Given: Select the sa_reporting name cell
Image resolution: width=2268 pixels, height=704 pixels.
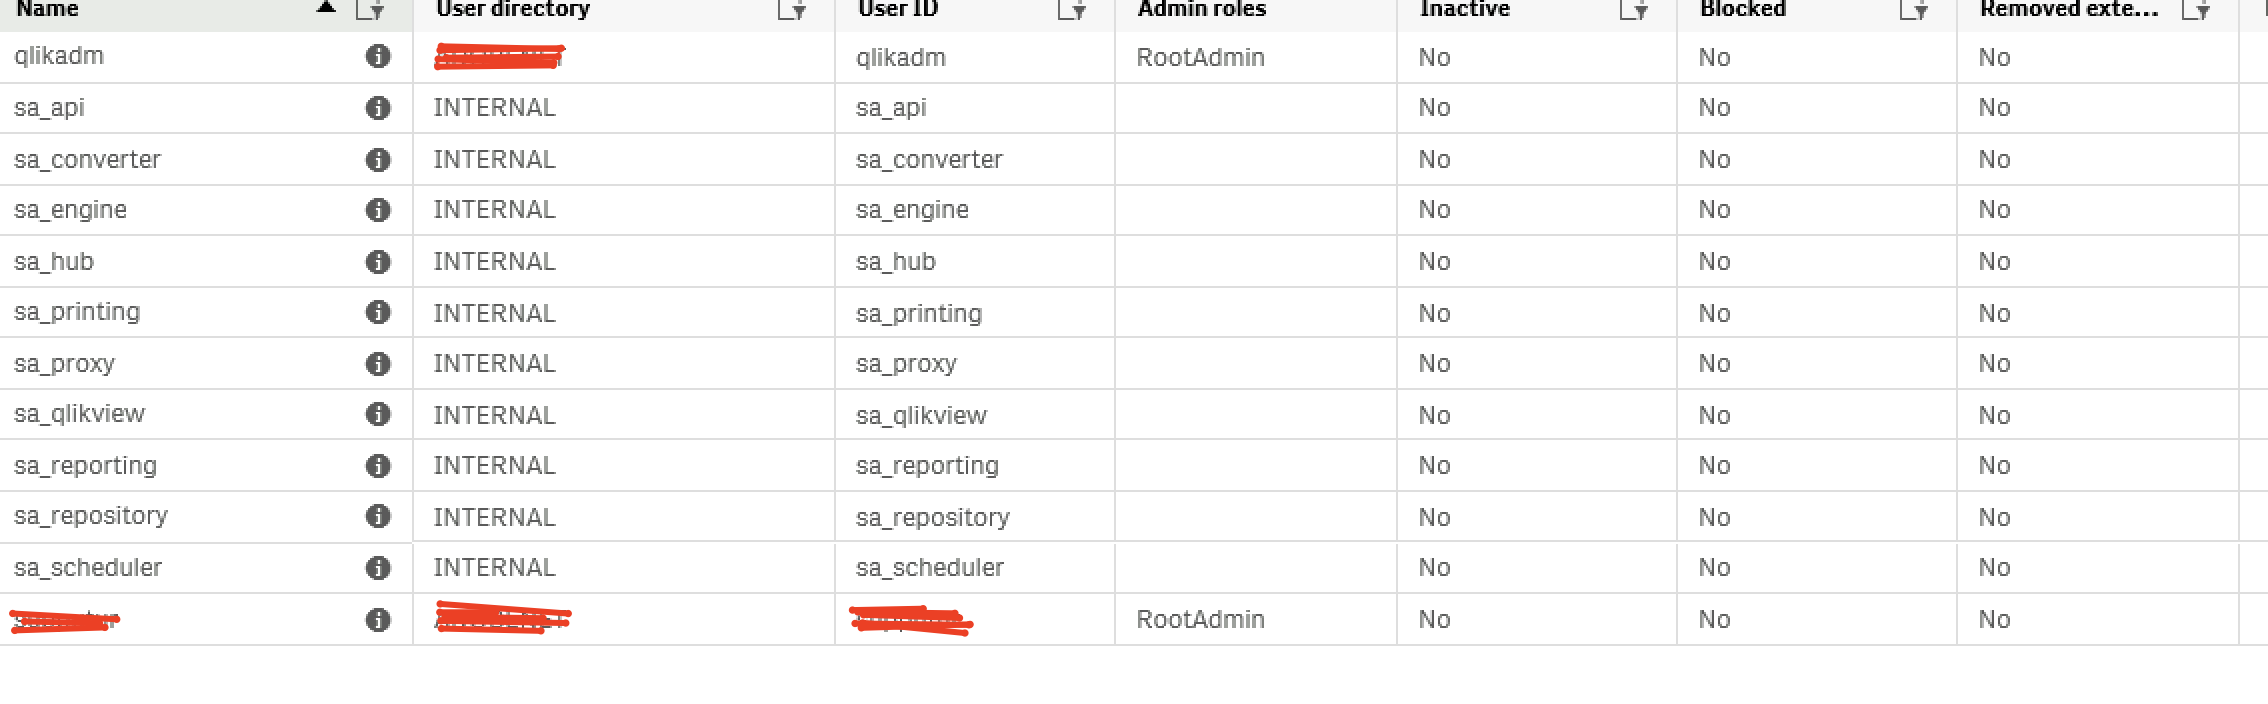Looking at the screenshot, I should (86, 466).
